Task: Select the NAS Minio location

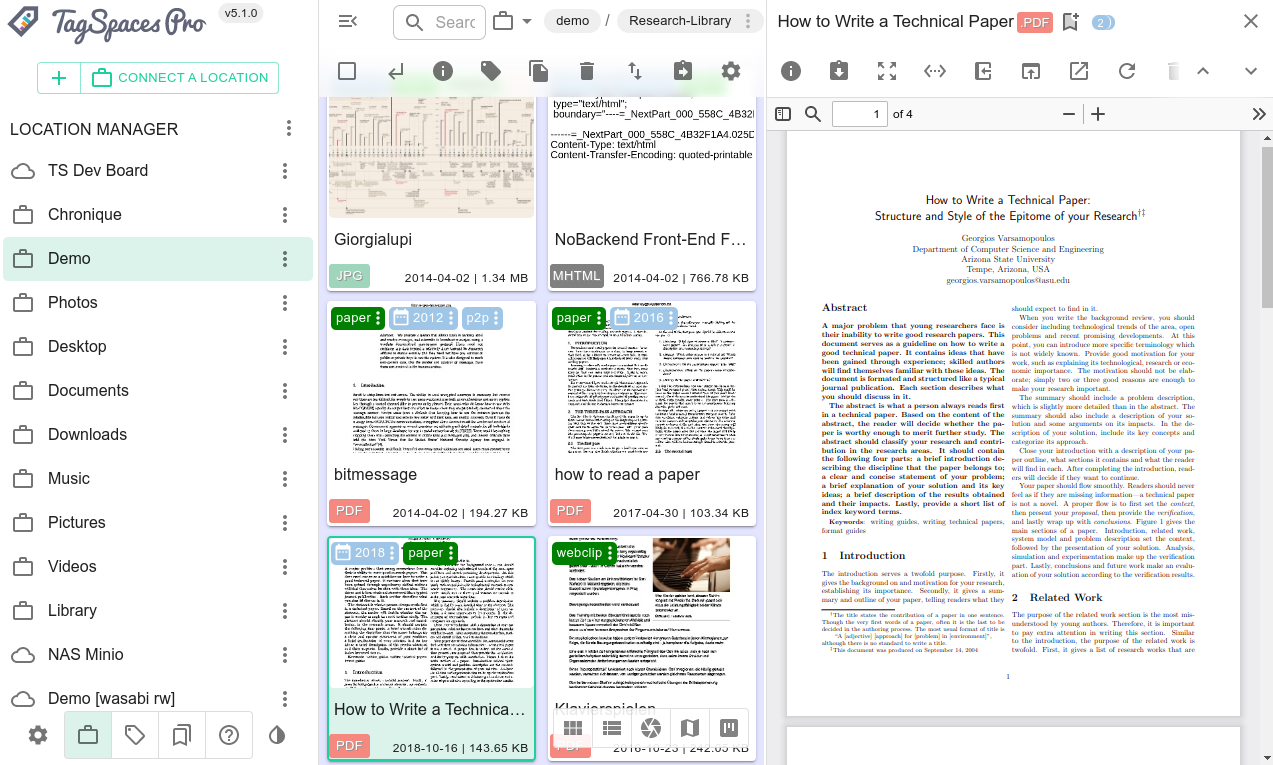Action: [158, 655]
